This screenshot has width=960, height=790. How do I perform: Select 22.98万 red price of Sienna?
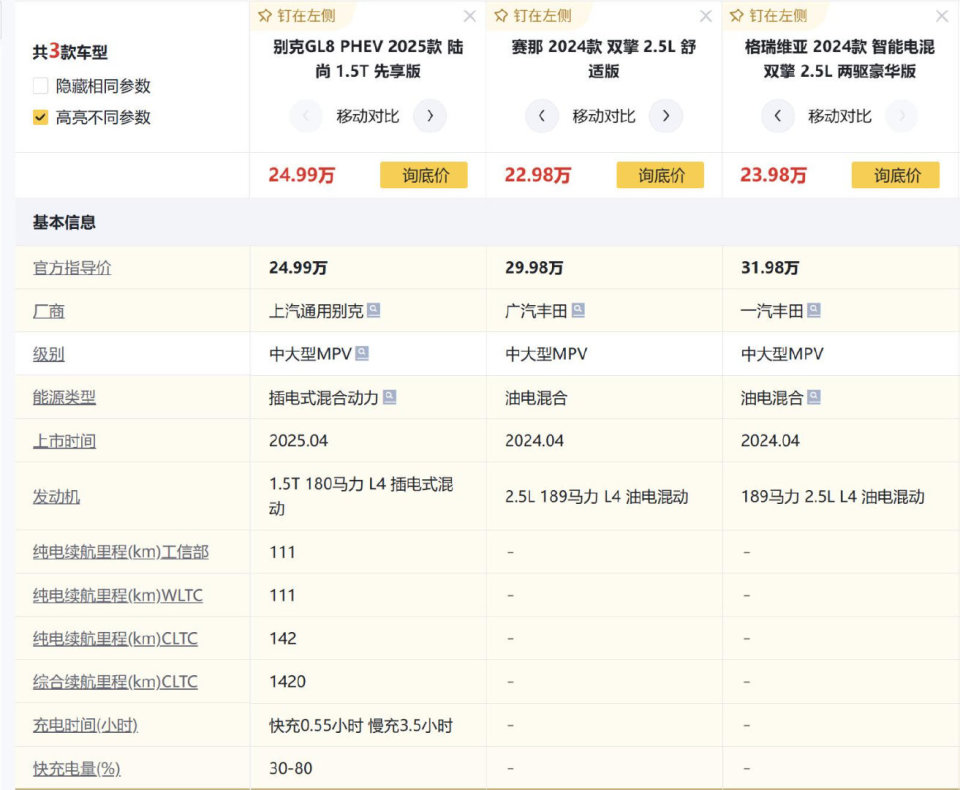click(538, 175)
